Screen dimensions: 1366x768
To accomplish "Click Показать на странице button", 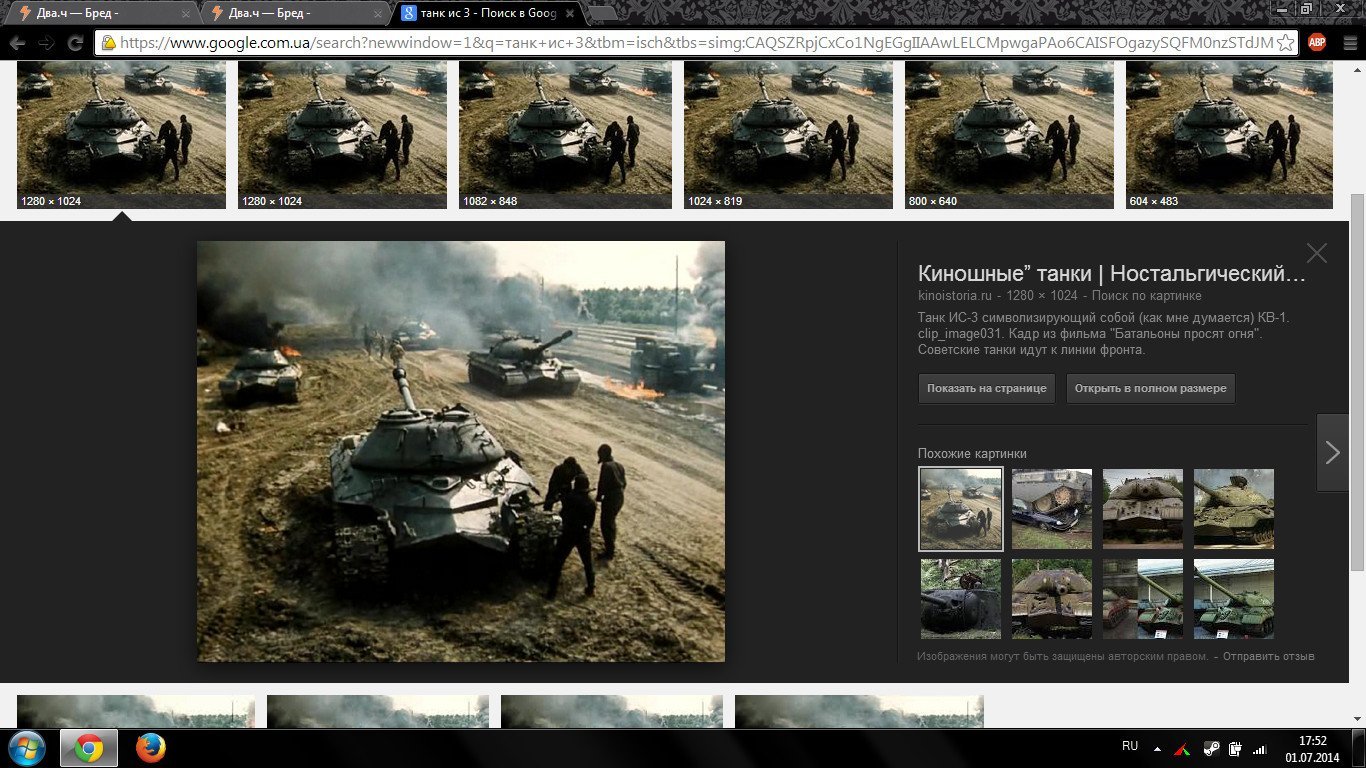I will (x=986, y=388).
